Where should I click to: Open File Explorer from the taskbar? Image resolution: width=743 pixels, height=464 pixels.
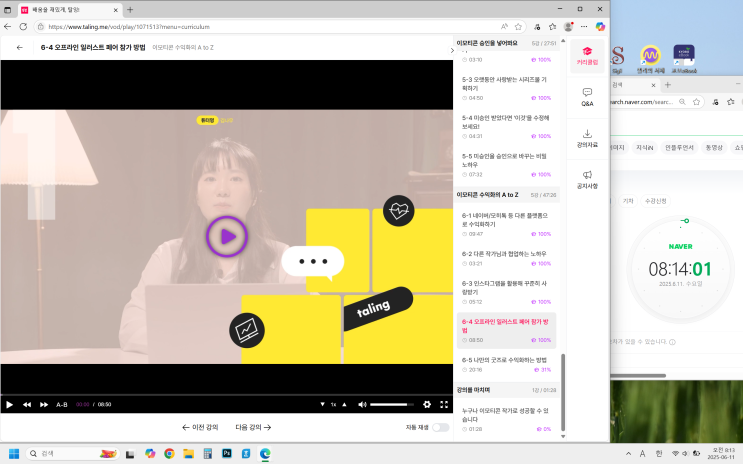tap(189, 454)
